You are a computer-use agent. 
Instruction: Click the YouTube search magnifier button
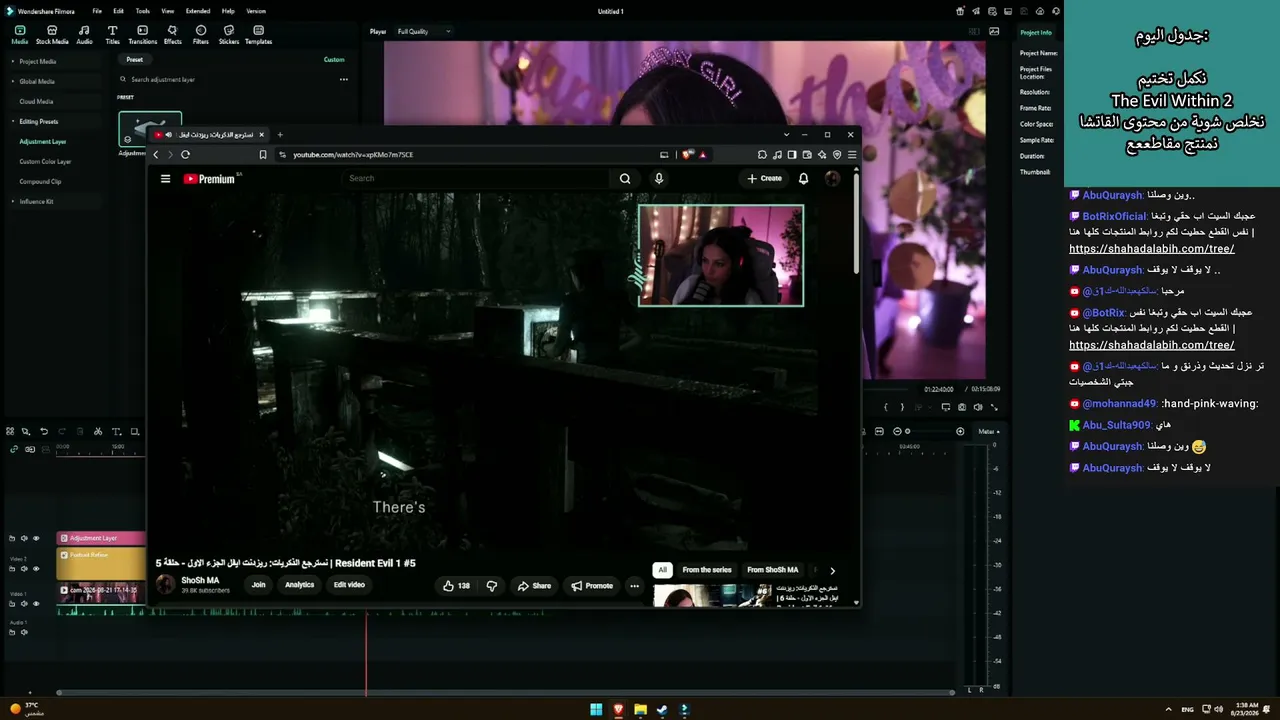pyautogui.click(x=625, y=178)
